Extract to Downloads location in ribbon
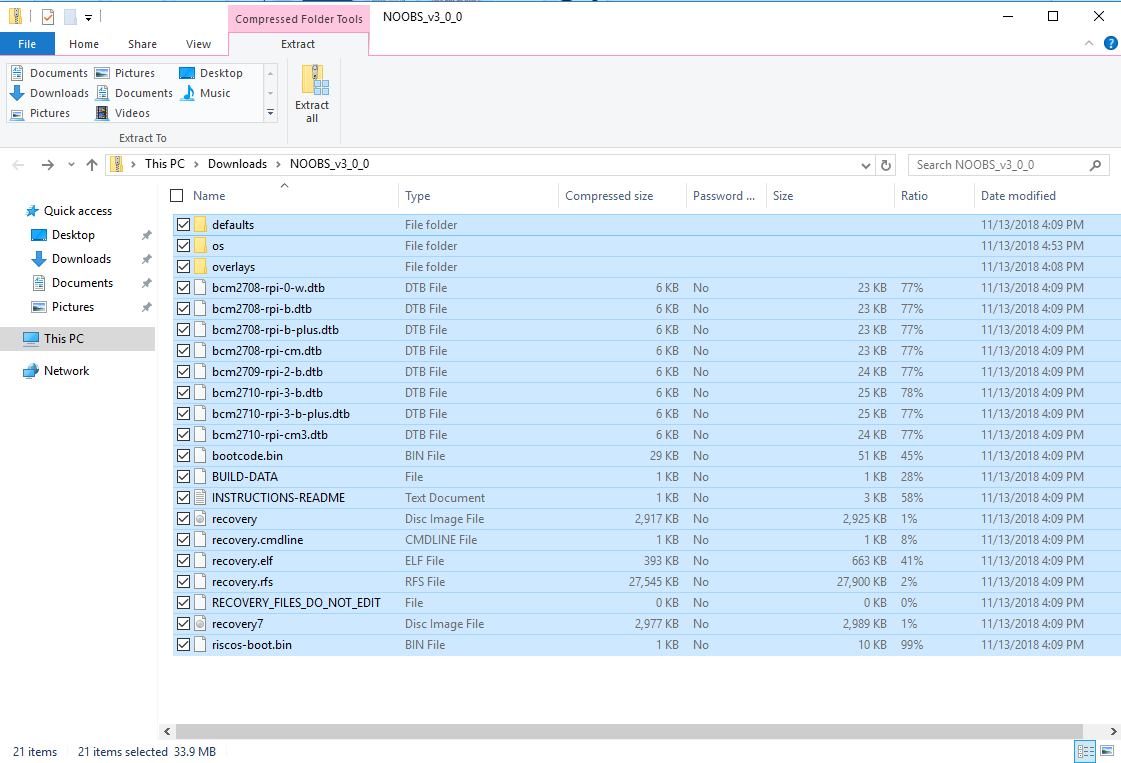This screenshot has height=763, width=1121. point(49,93)
